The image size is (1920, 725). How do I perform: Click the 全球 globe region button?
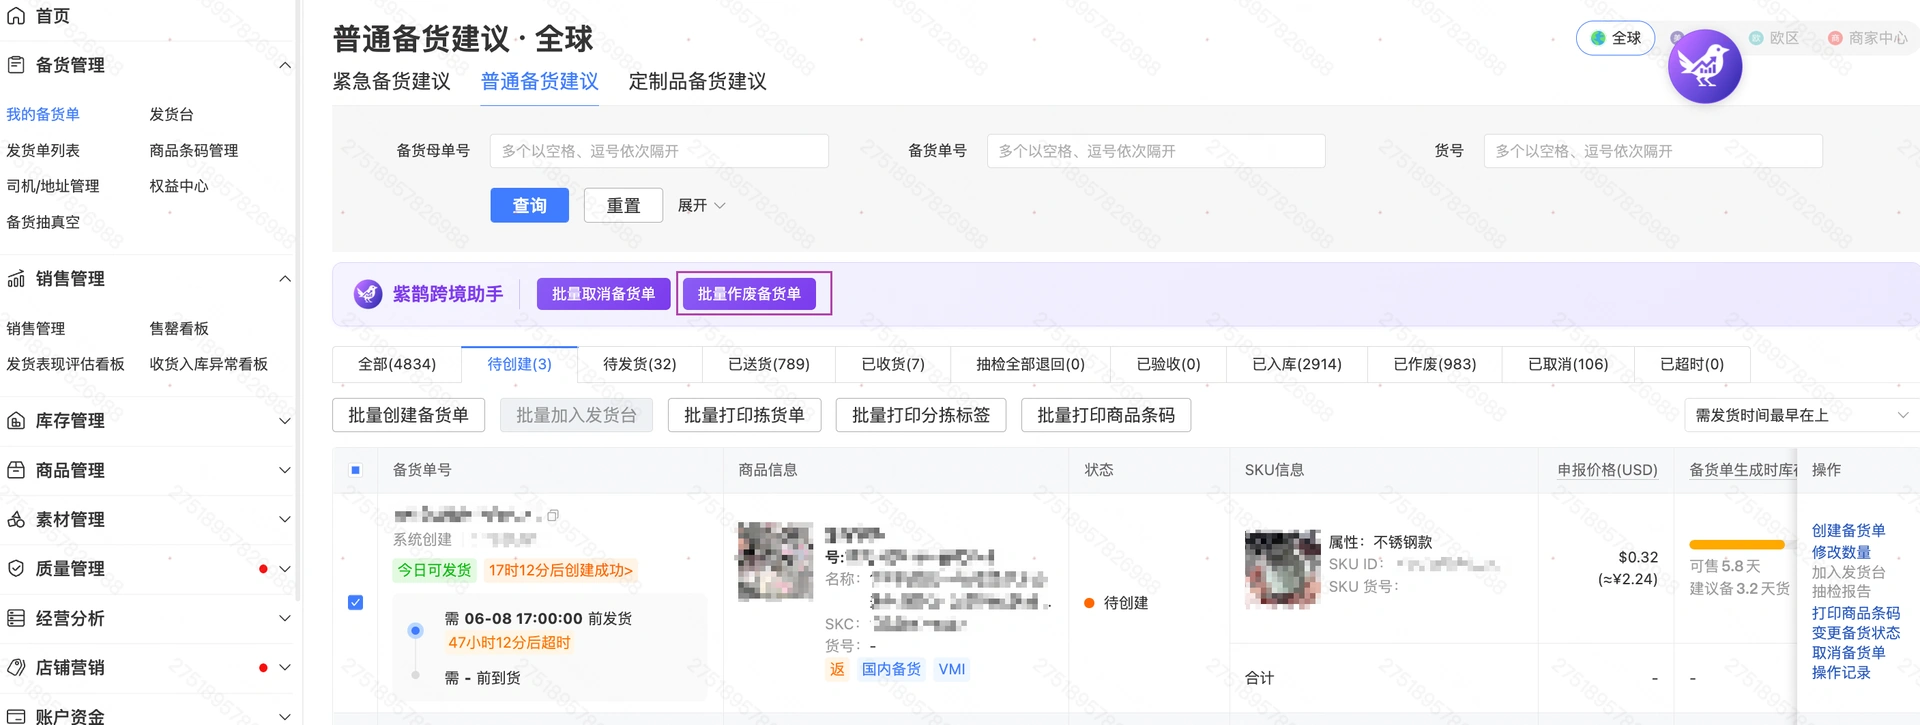pos(1615,38)
